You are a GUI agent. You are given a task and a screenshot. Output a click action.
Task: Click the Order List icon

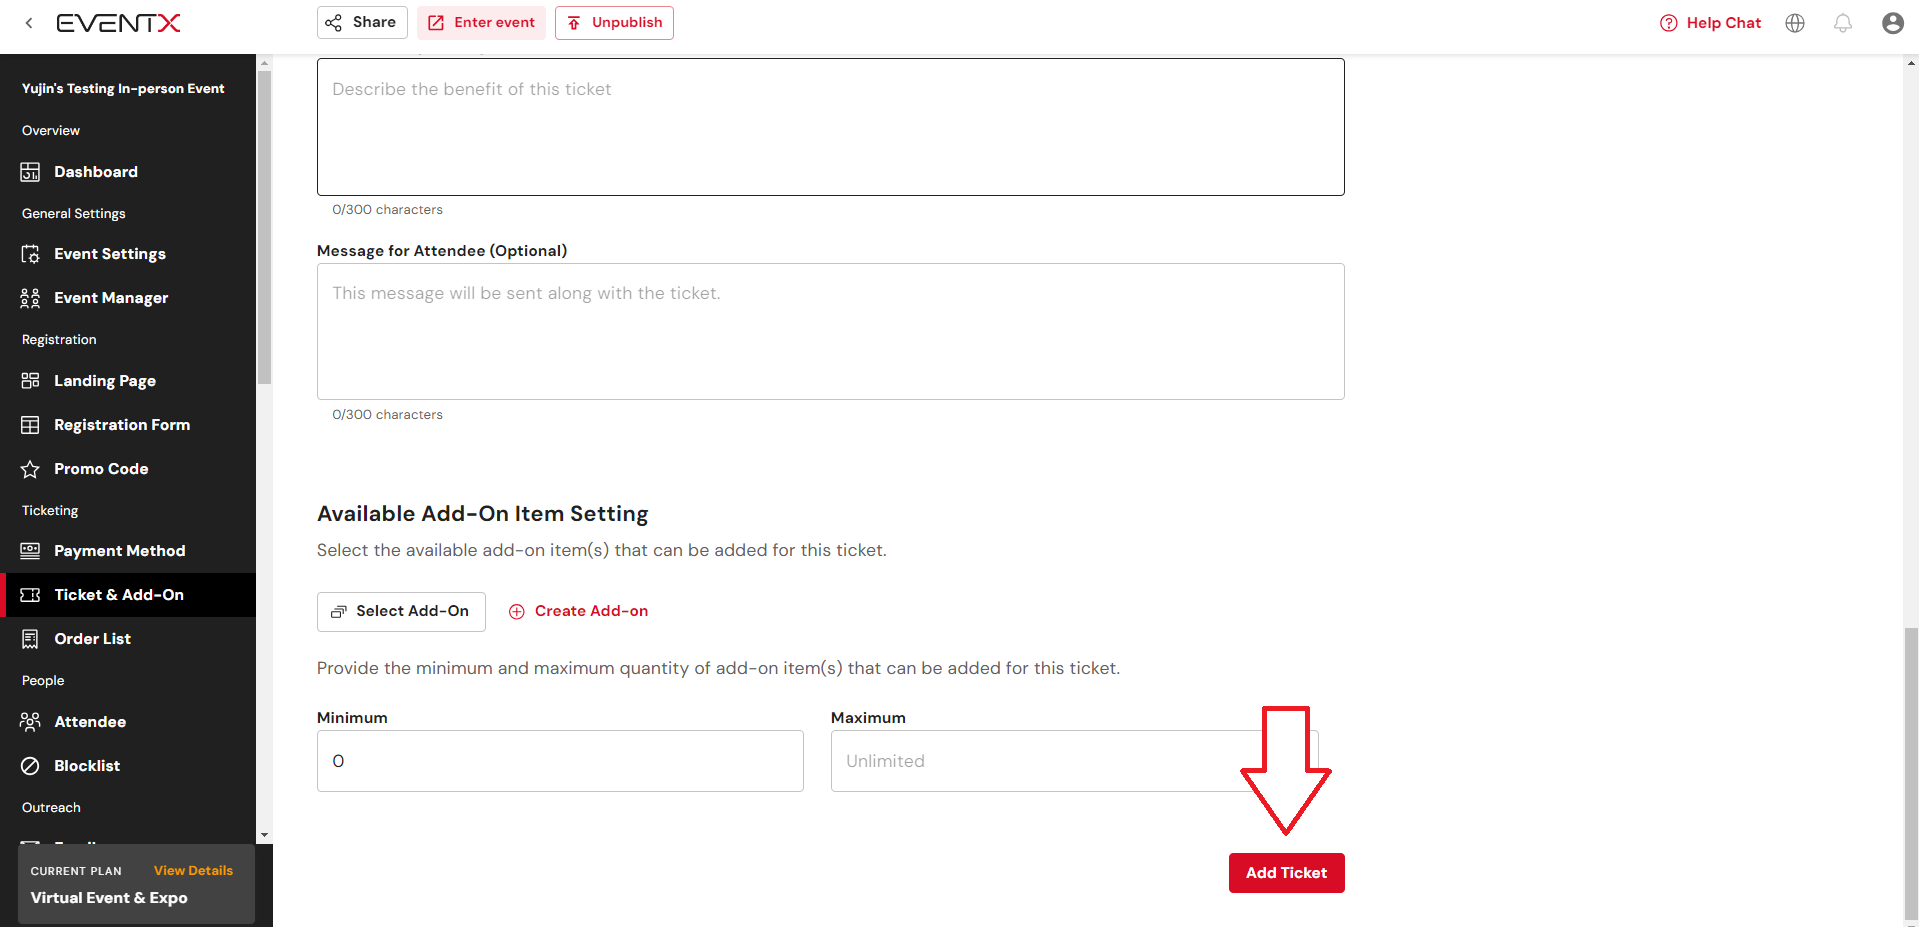coord(30,639)
